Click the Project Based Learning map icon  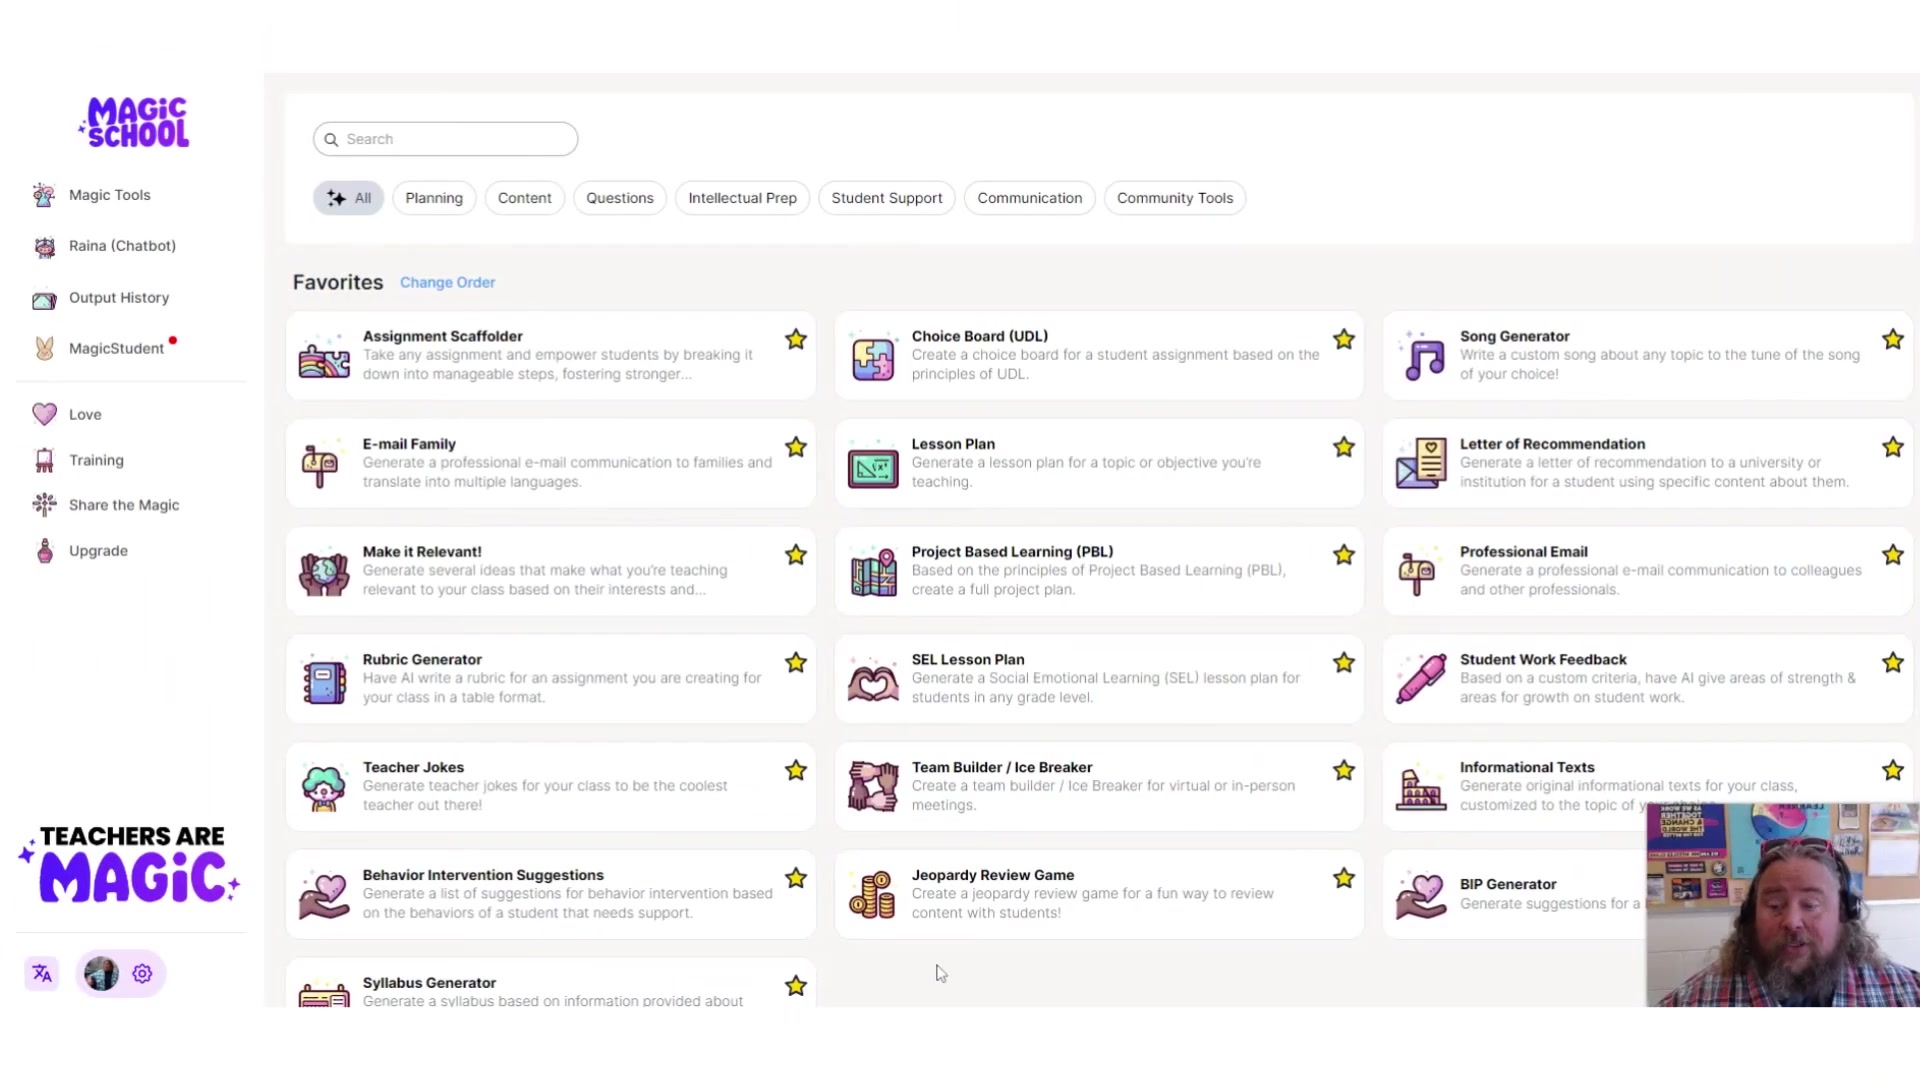click(873, 572)
